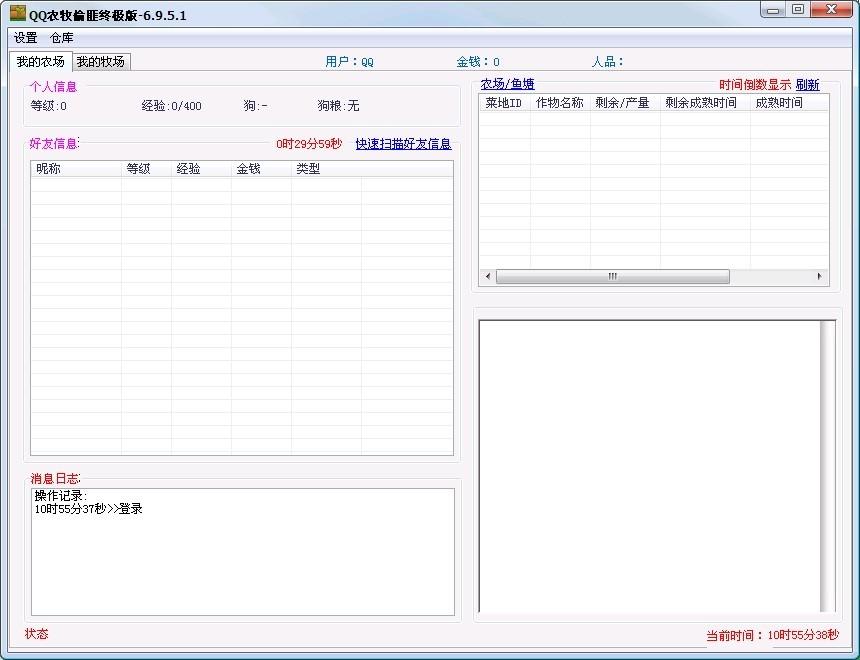The image size is (860, 660).
Task: Sort friends by 等级 column header
Action: [146, 169]
